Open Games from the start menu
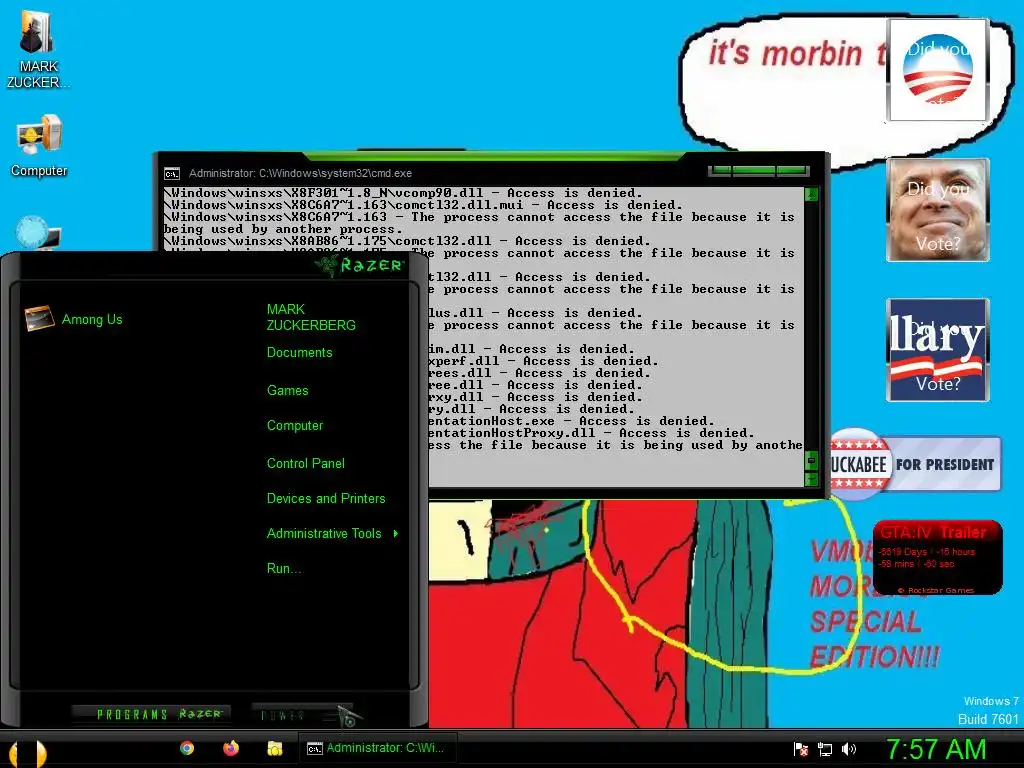The image size is (1024, 768). coord(287,391)
